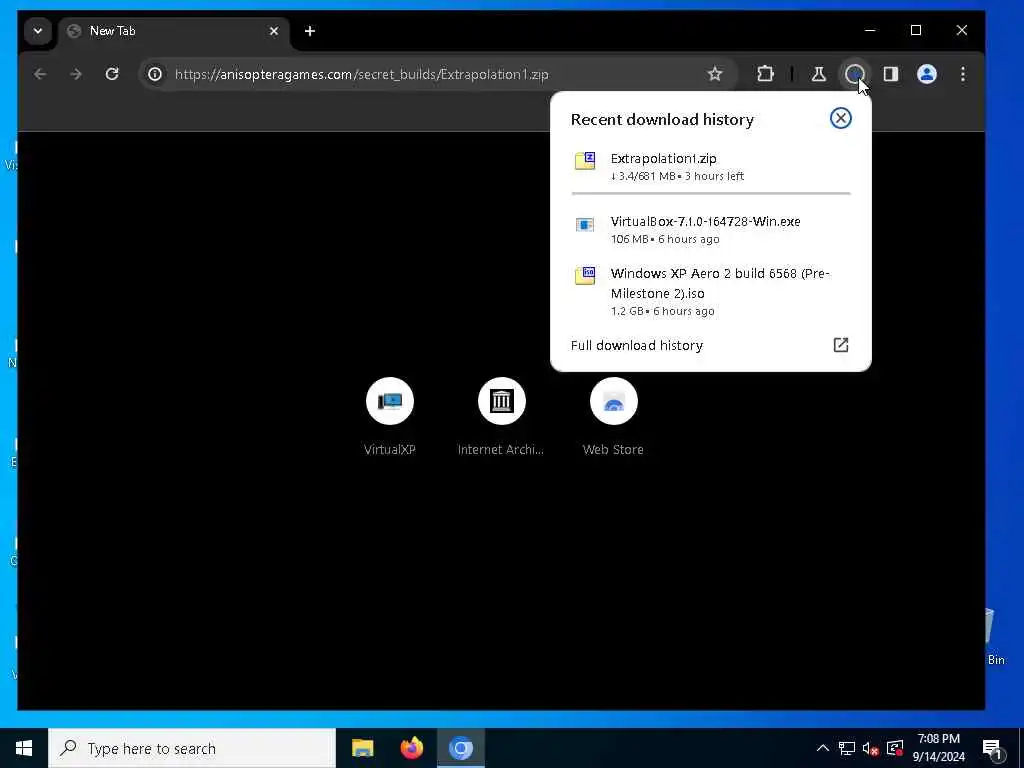
Task: Click Extrapolation1.zip file icon
Action: click(x=585, y=161)
